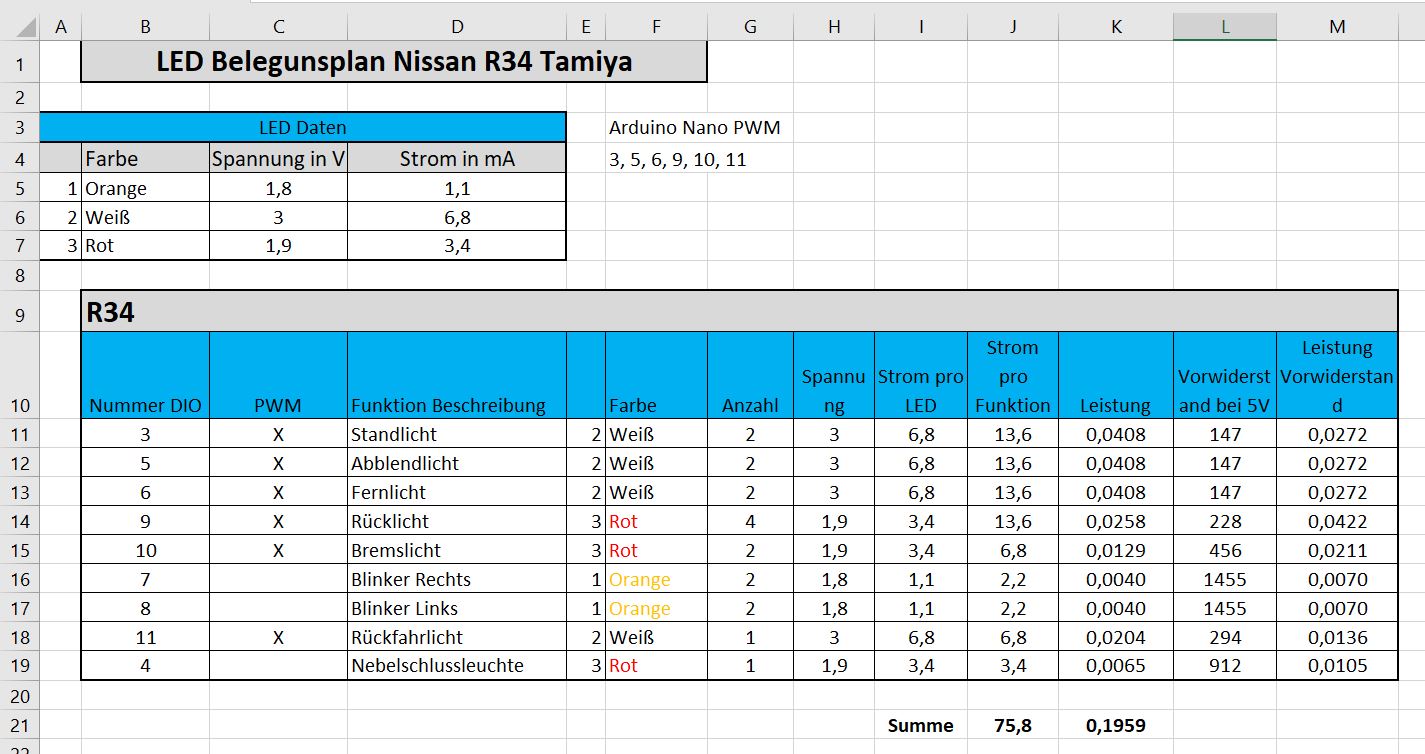Select the Vorwiderstand value '228'
This screenshot has height=754, width=1425.
coord(1225,521)
